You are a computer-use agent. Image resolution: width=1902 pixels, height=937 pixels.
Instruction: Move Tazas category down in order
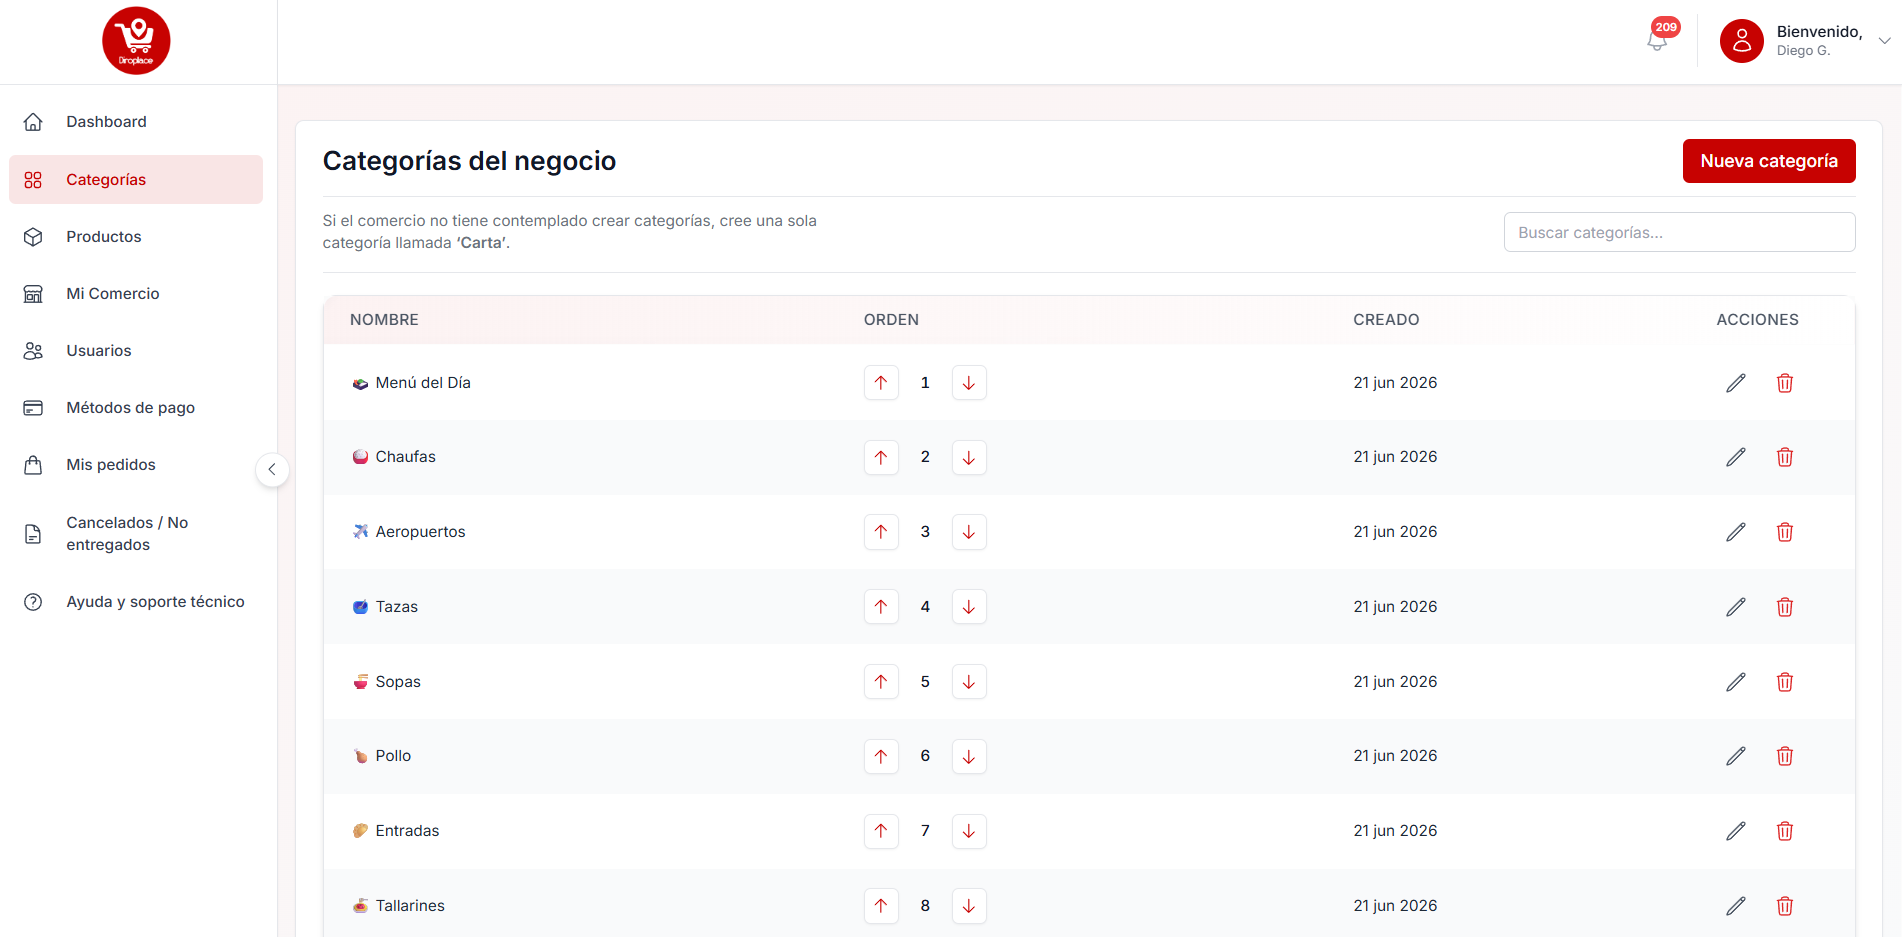pos(969,607)
